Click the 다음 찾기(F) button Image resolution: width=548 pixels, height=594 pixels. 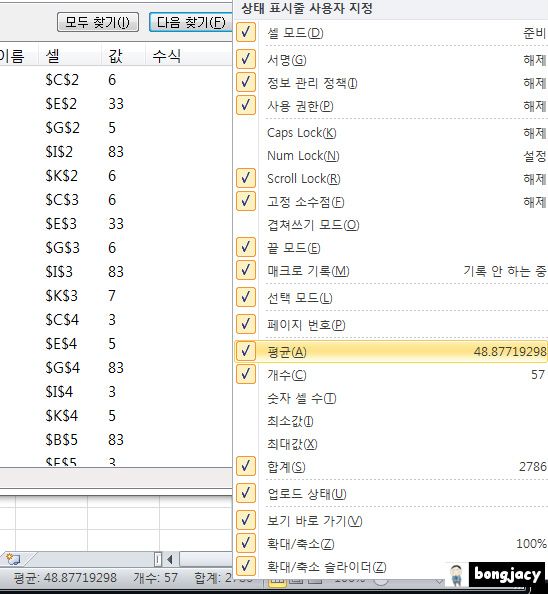tap(190, 22)
